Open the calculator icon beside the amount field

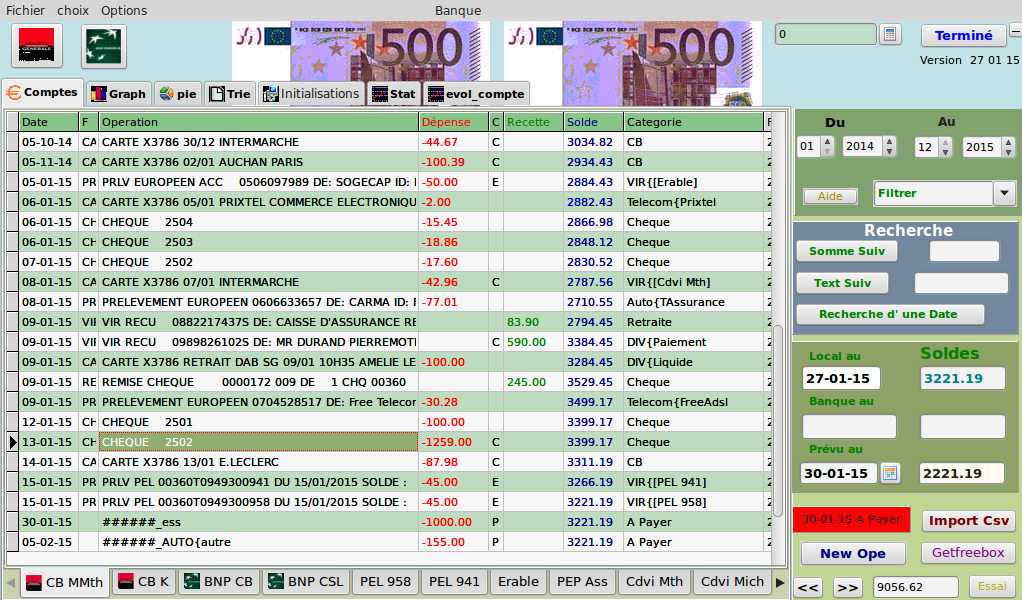[890, 35]
